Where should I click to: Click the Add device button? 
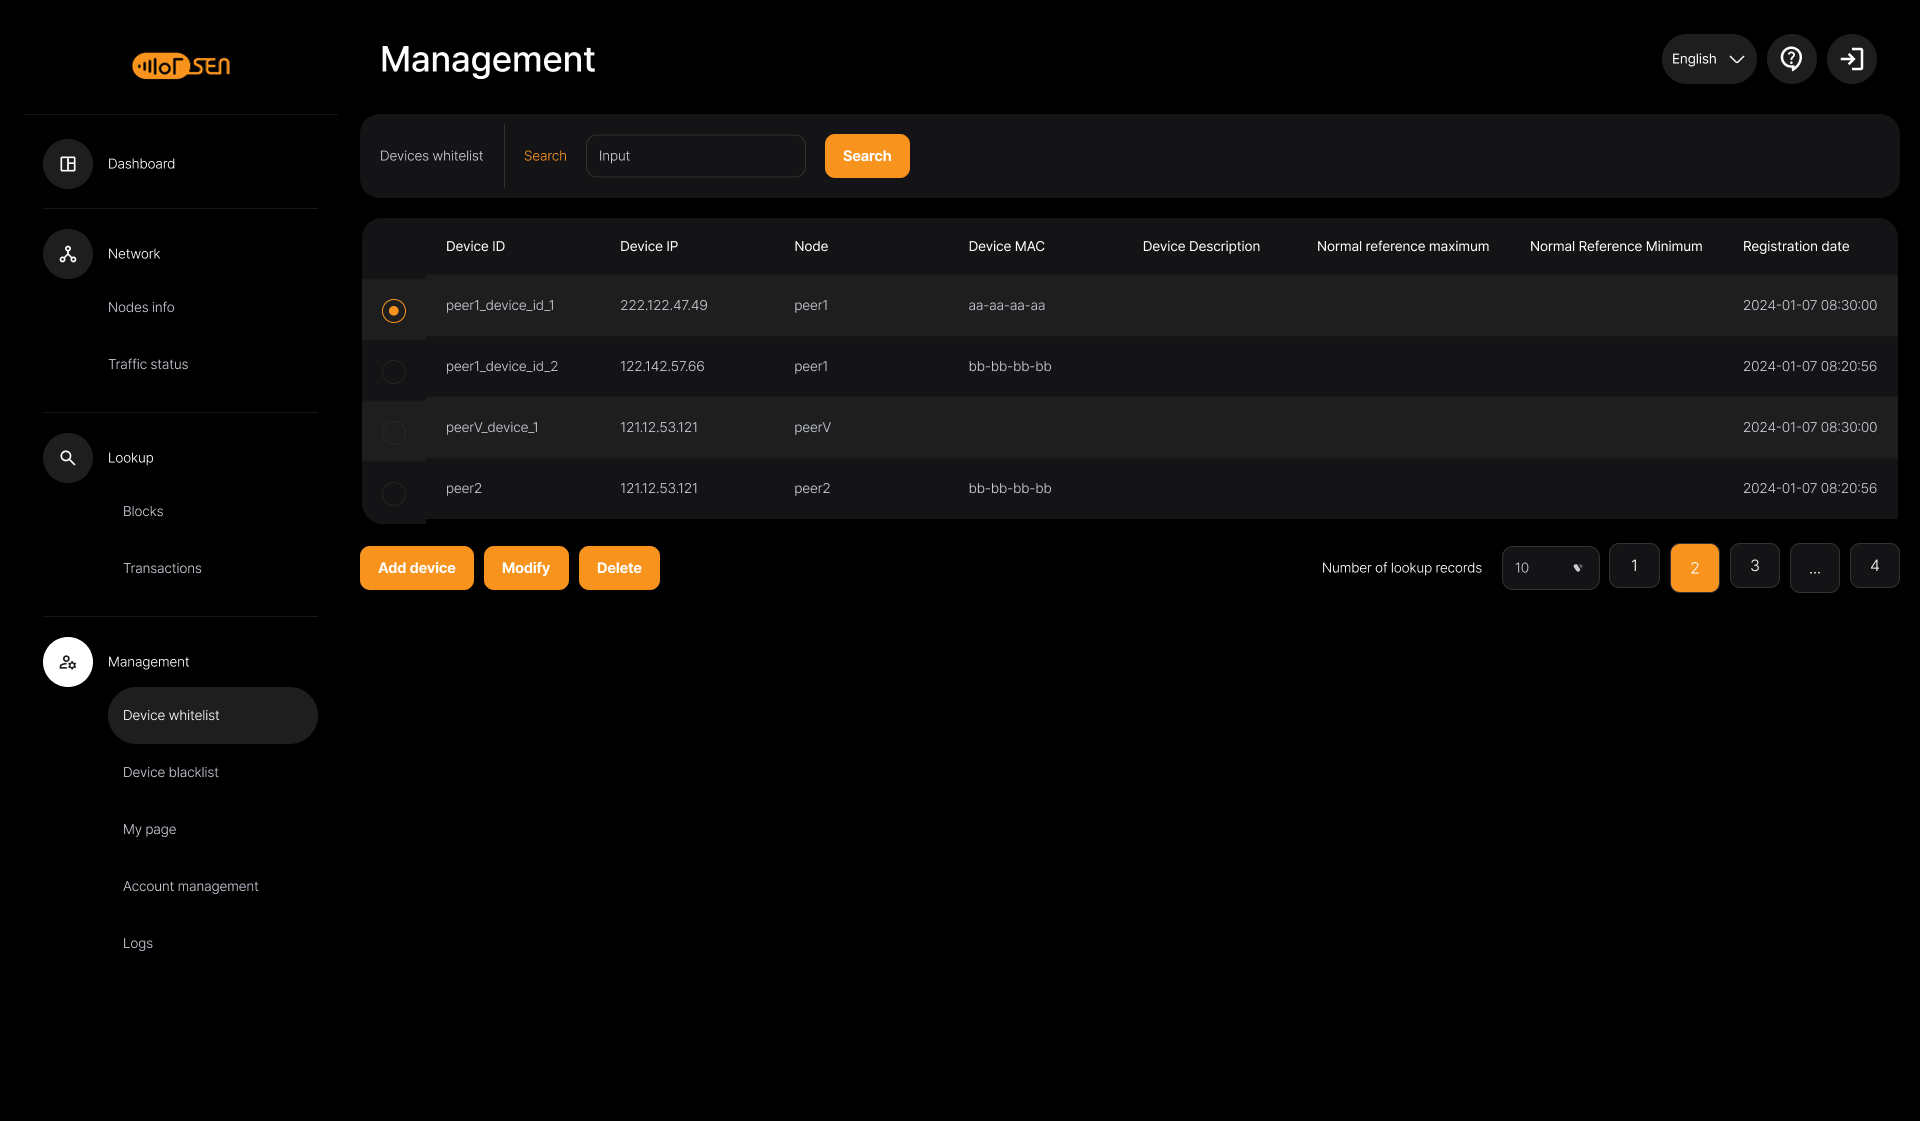[417, 568]
